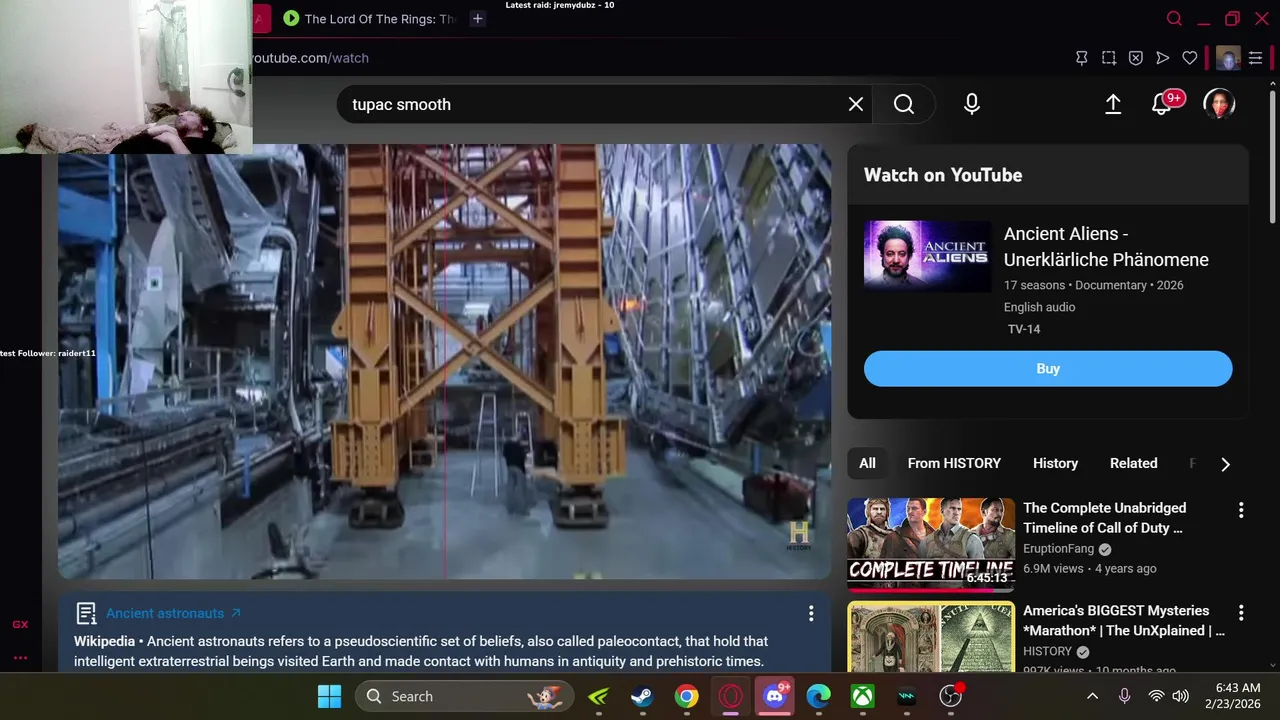This screenshot has width=1280, height=720.
Task: Open the YouTube account avatar menu
Action: click(x=1219, y=104)
